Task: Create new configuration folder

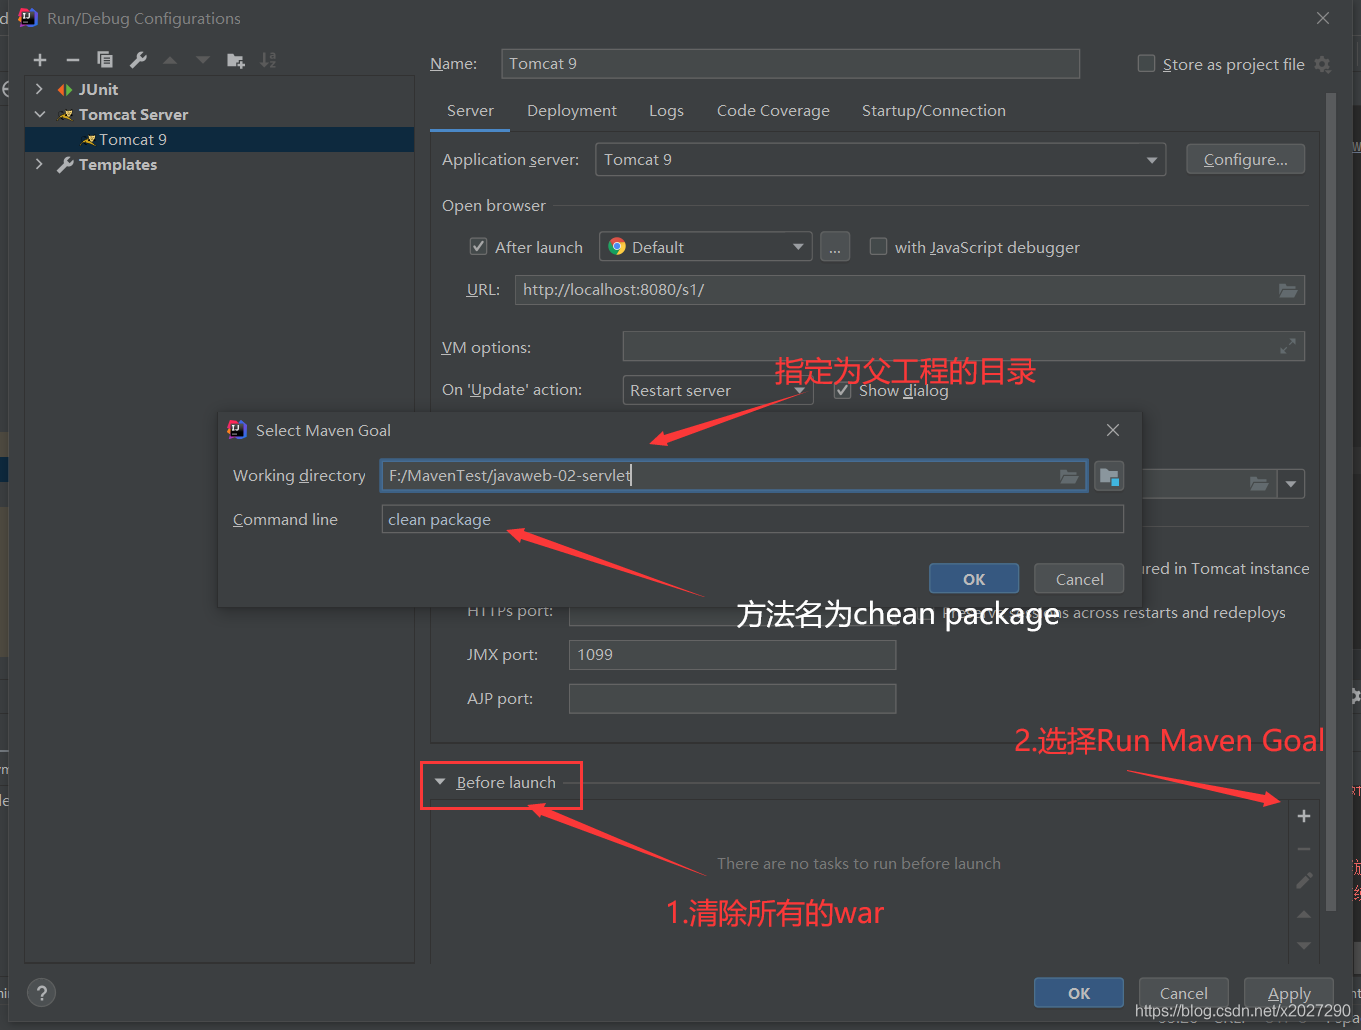Action: pyautogui.click(x=236, y=60)
